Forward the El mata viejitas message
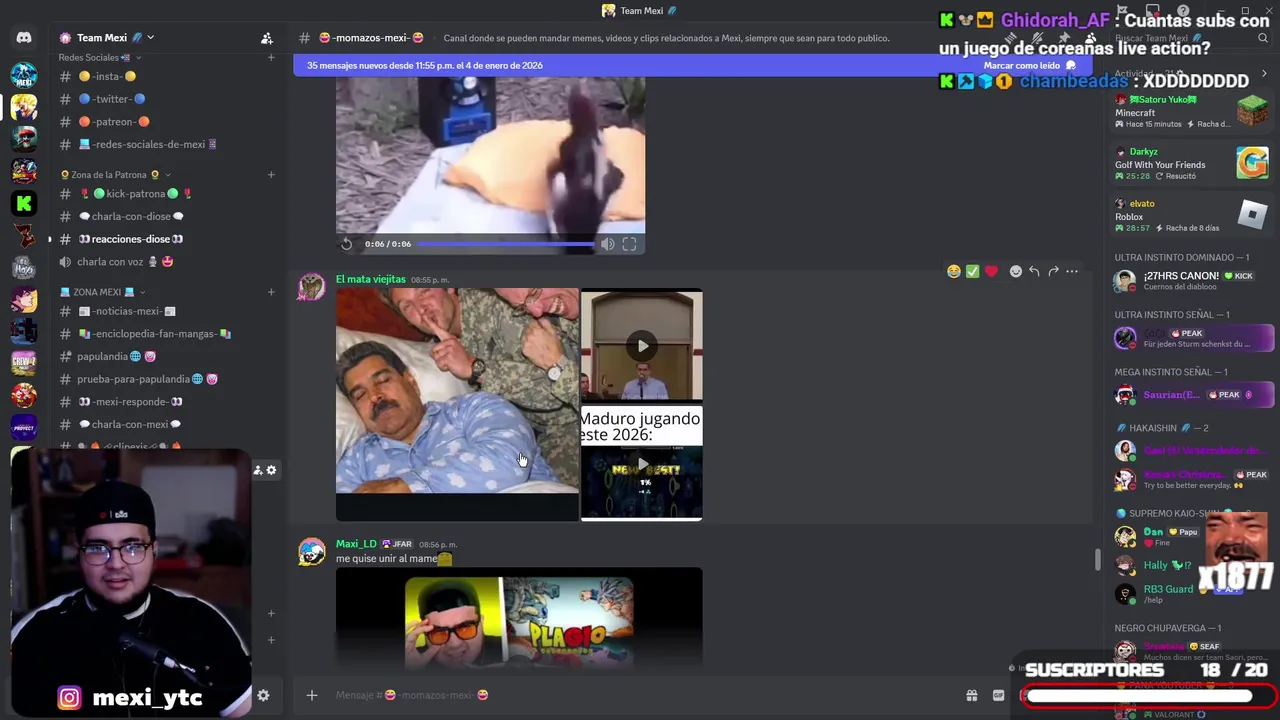This screenshot has width=1280, height=720. point(1053,271)
